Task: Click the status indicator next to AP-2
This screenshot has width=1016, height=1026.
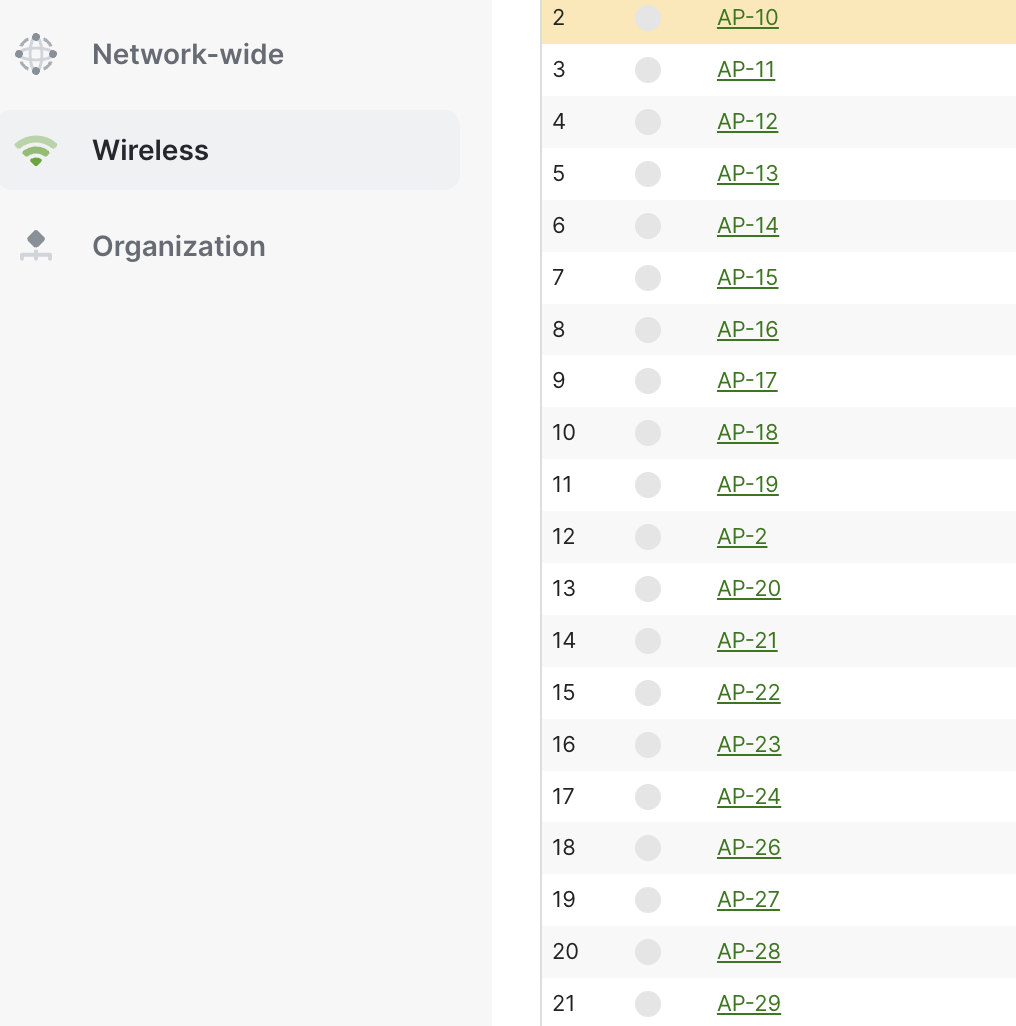Action: click(648, 537)
